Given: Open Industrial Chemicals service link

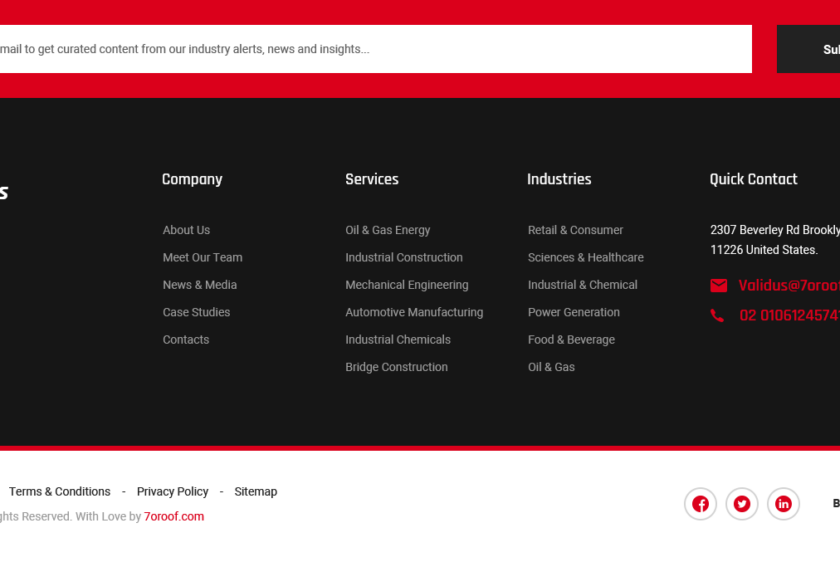Looking at the screenshot, I should click(398, 339).
